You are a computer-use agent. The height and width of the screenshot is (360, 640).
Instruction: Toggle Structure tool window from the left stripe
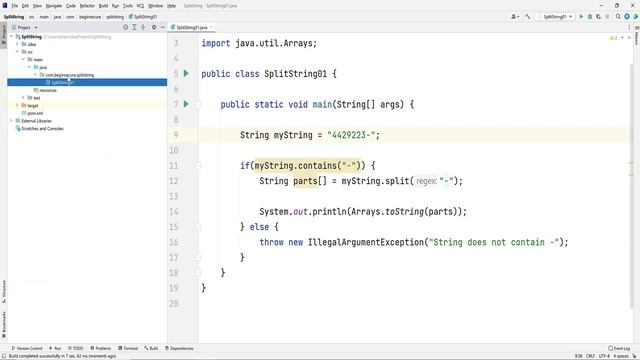tap(3, 291)
